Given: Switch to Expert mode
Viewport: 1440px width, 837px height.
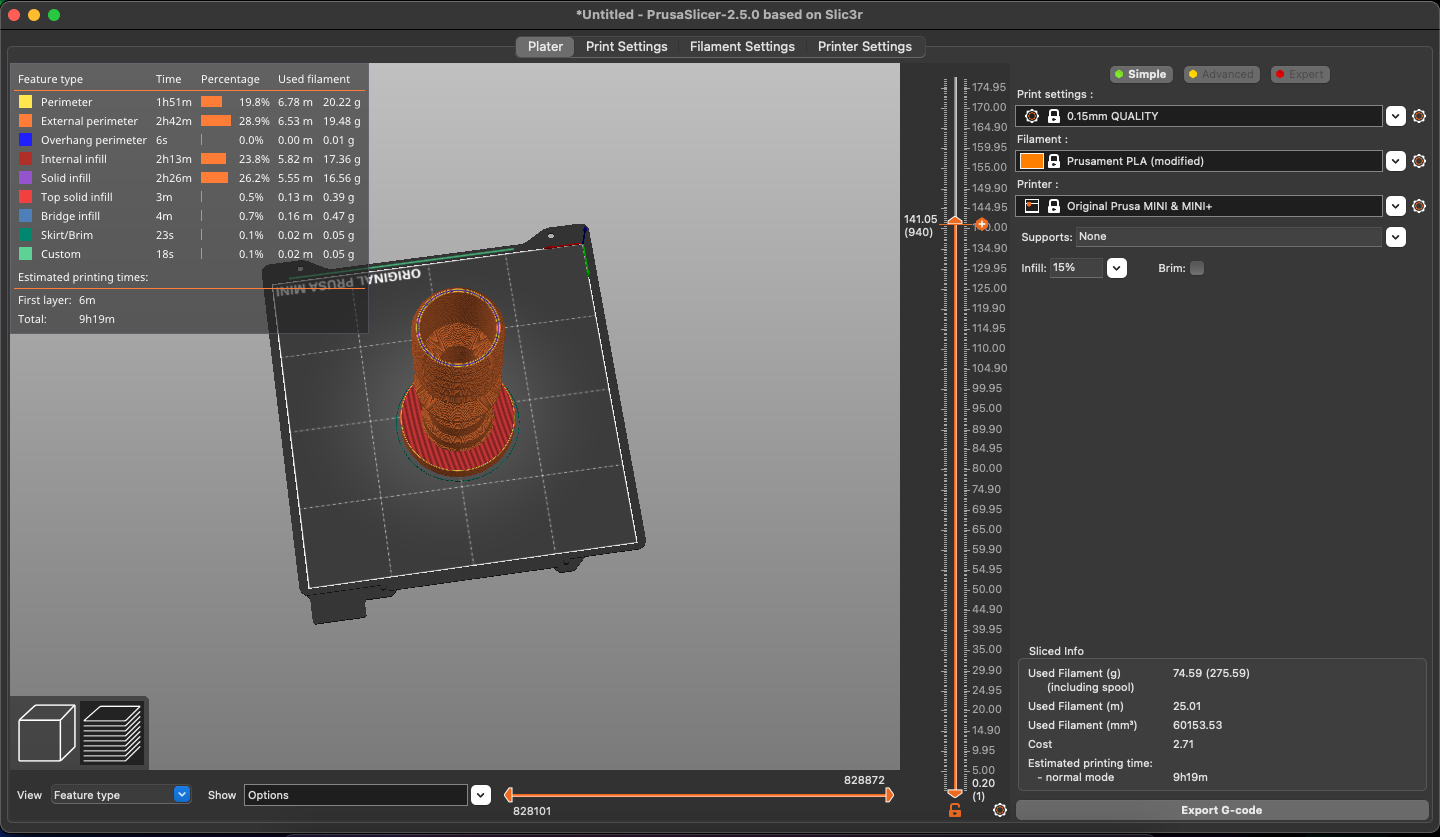Looking at the screenshot, I should pyautogui.click(x=1299, y=74).
